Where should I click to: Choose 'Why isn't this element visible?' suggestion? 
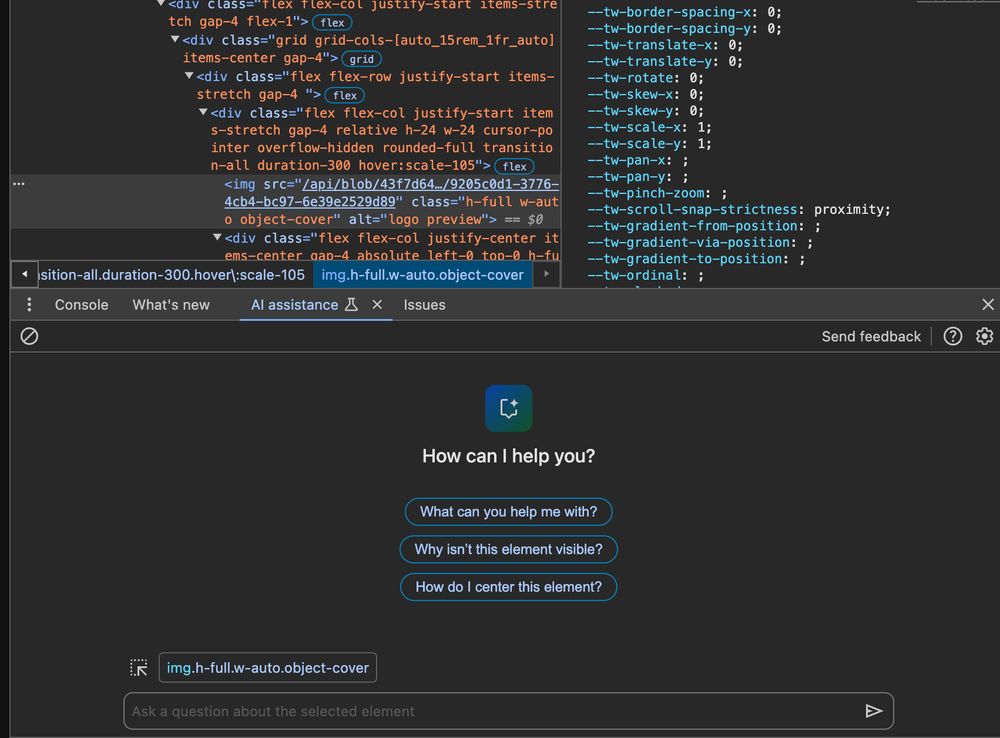click(508, 549)
